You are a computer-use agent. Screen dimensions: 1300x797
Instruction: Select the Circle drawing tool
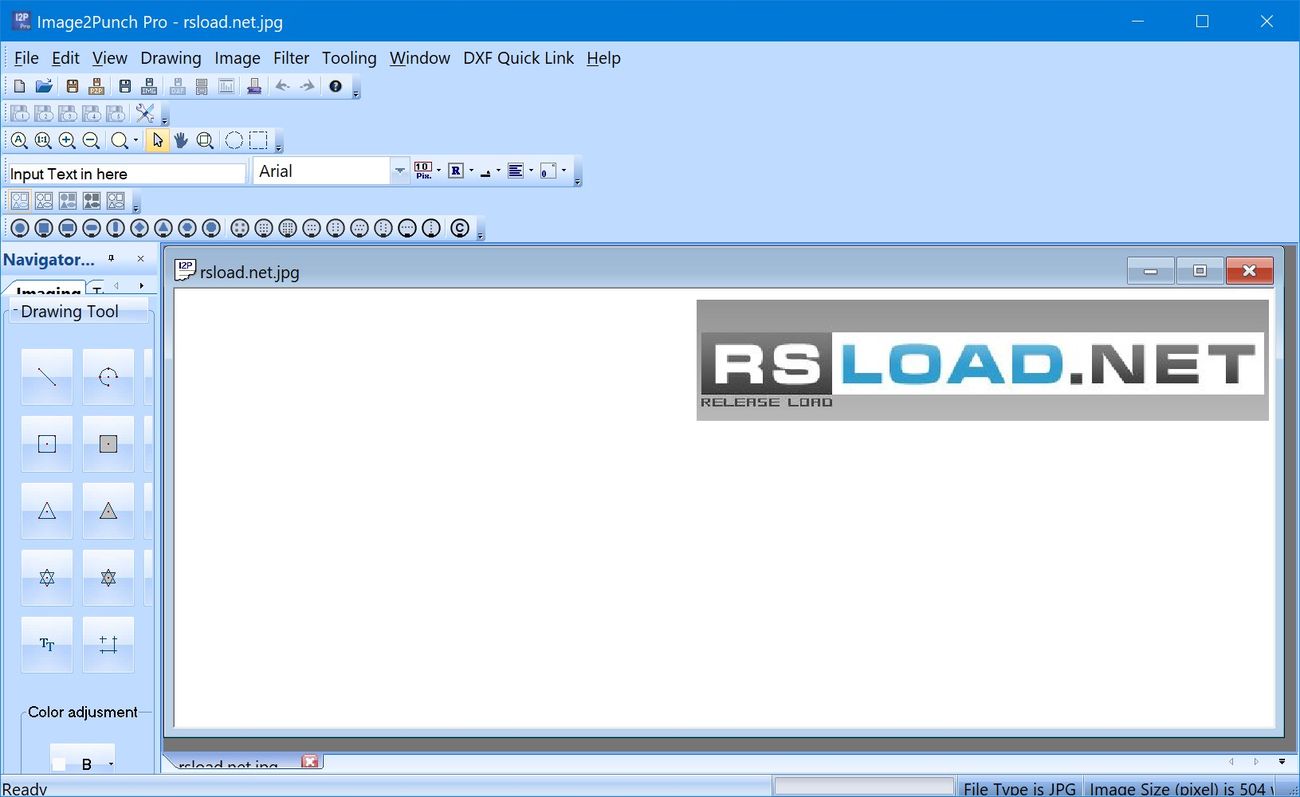[x=108, y=377]
